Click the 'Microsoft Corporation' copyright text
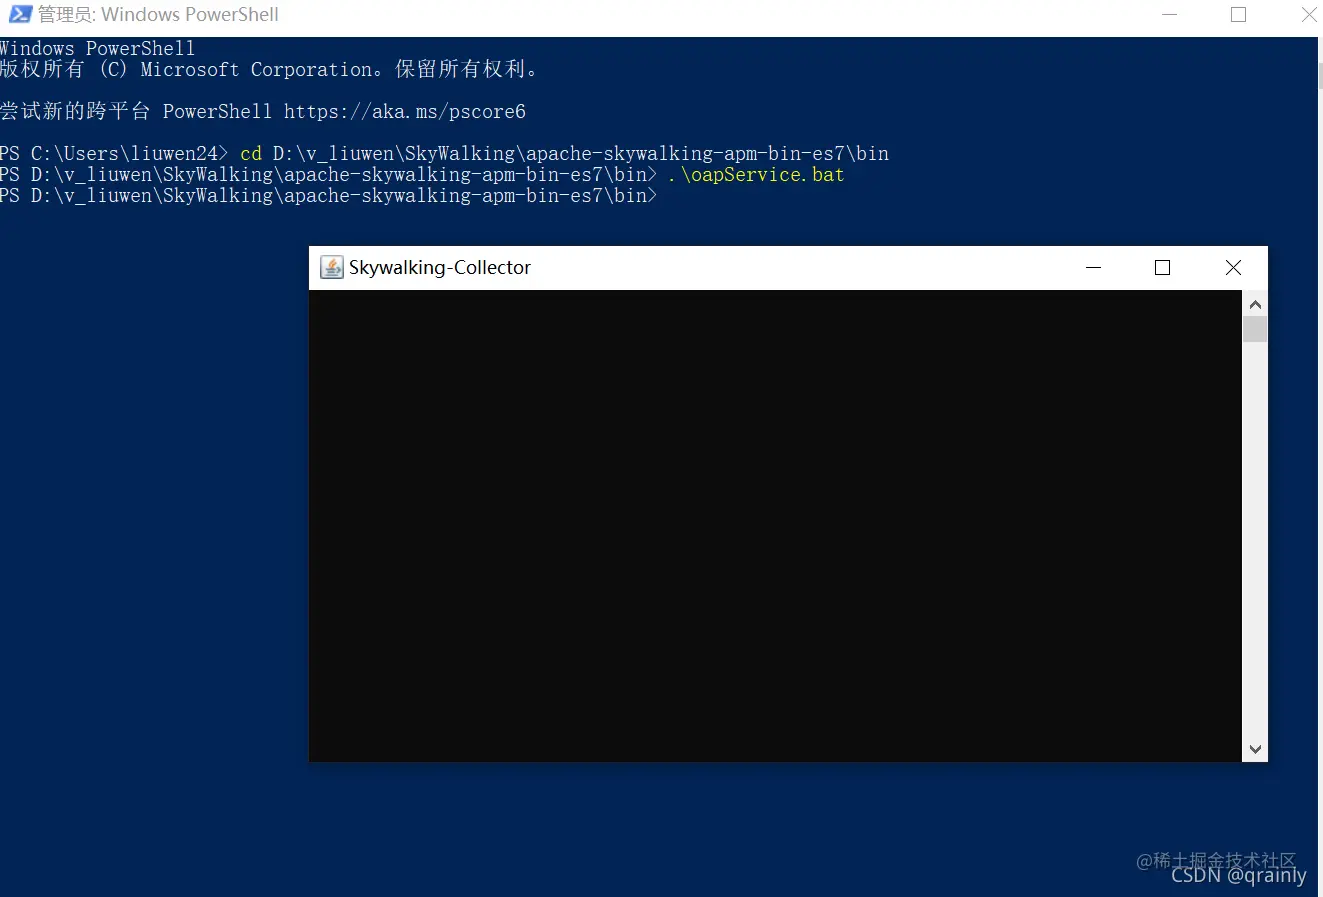The image size is (1323, 897). (x=256, y=69)
